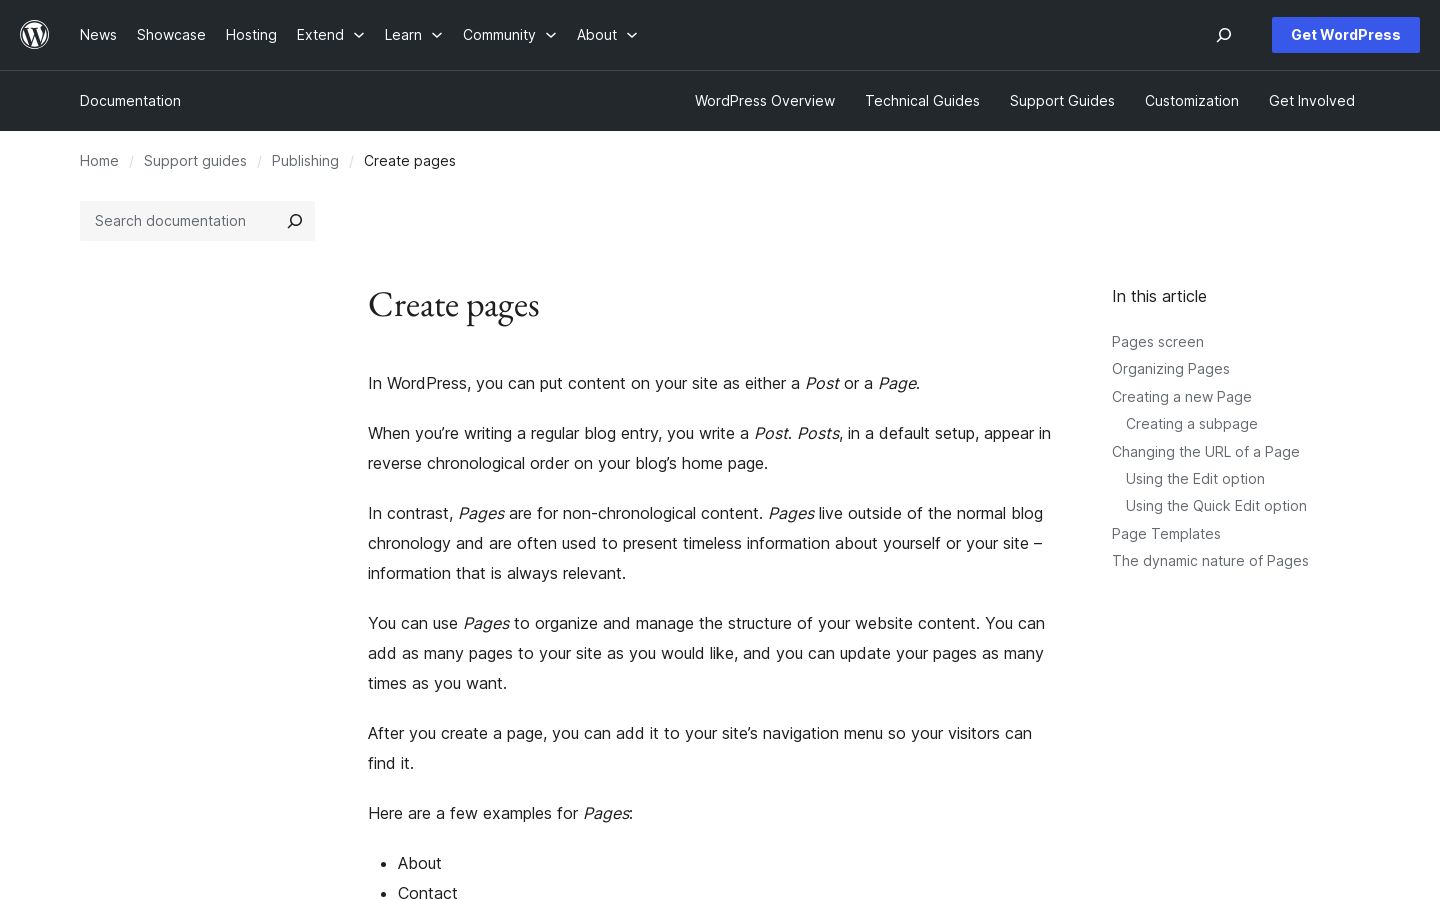This screenshot has height=900, width=1440.
Task: Select Customization in documentation nav
Action: [x=1191, y=101]
